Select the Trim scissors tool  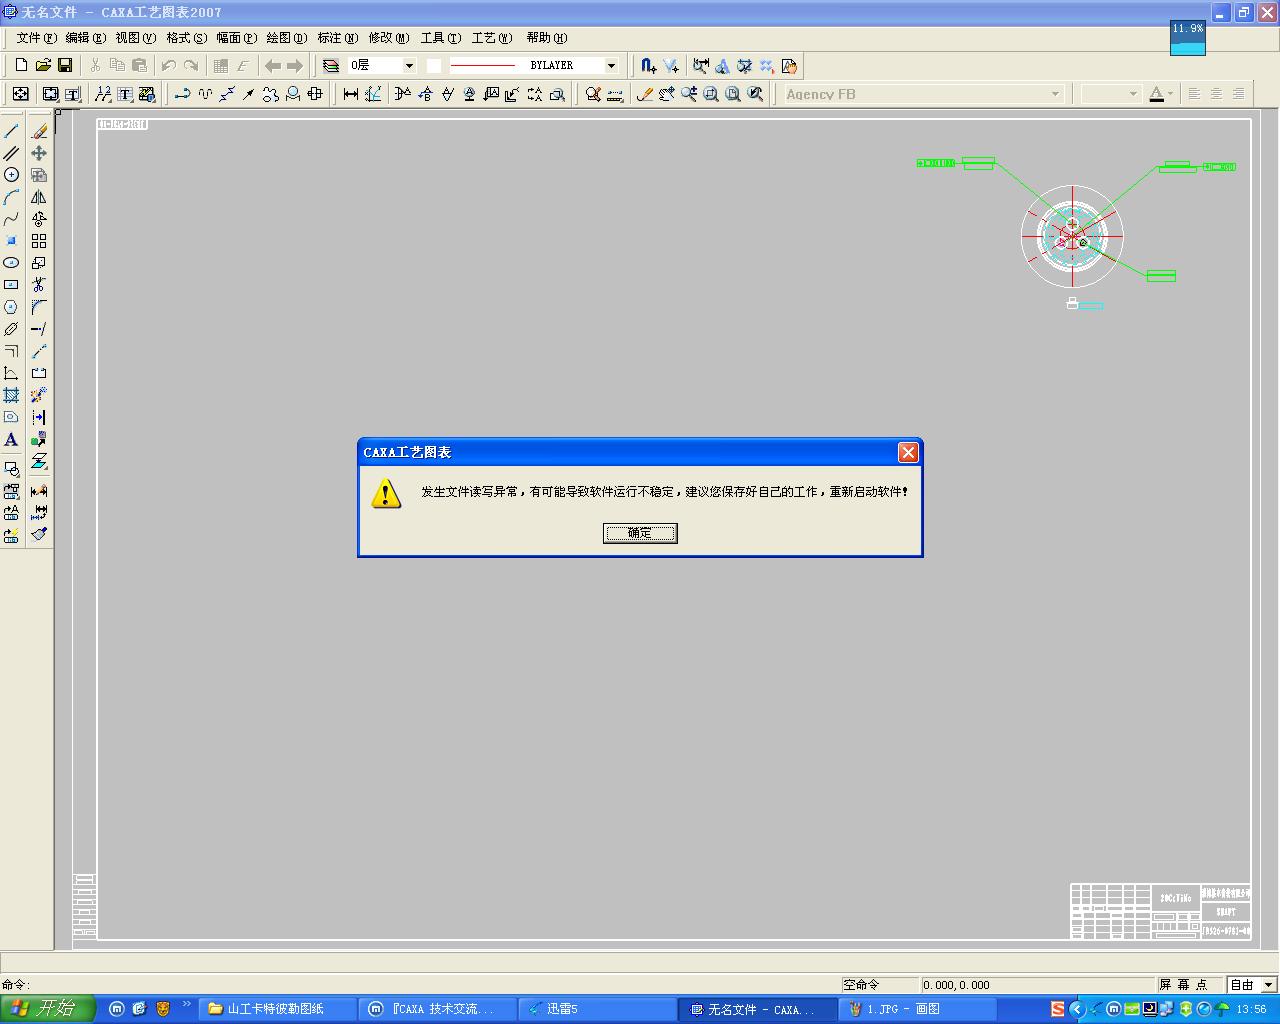(39, 285)
